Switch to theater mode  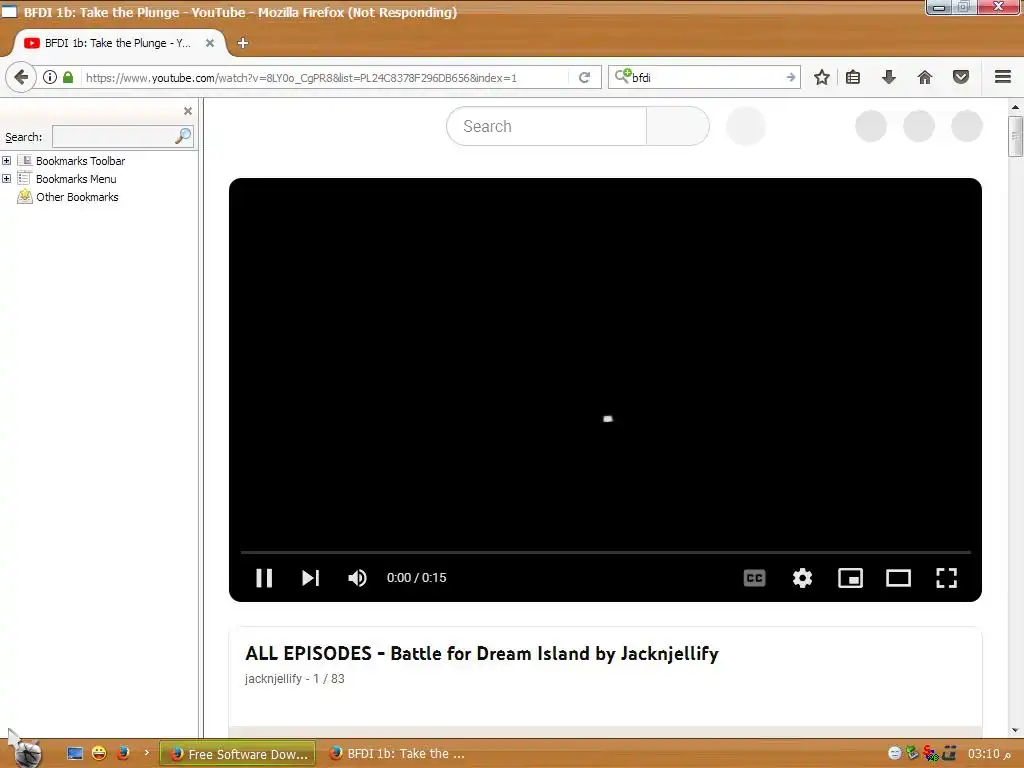[x=898, y=578]
